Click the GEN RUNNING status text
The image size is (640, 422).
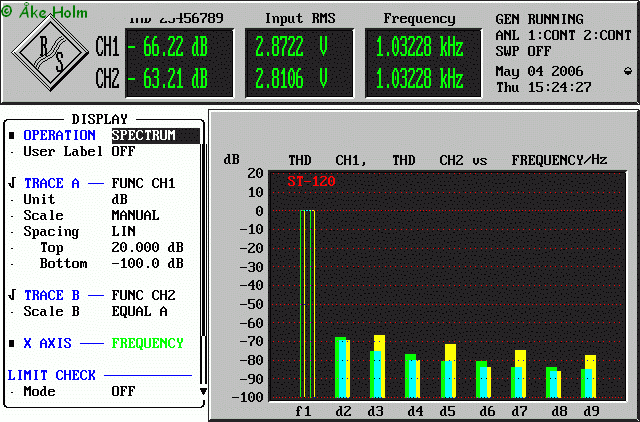pos(540,19)
